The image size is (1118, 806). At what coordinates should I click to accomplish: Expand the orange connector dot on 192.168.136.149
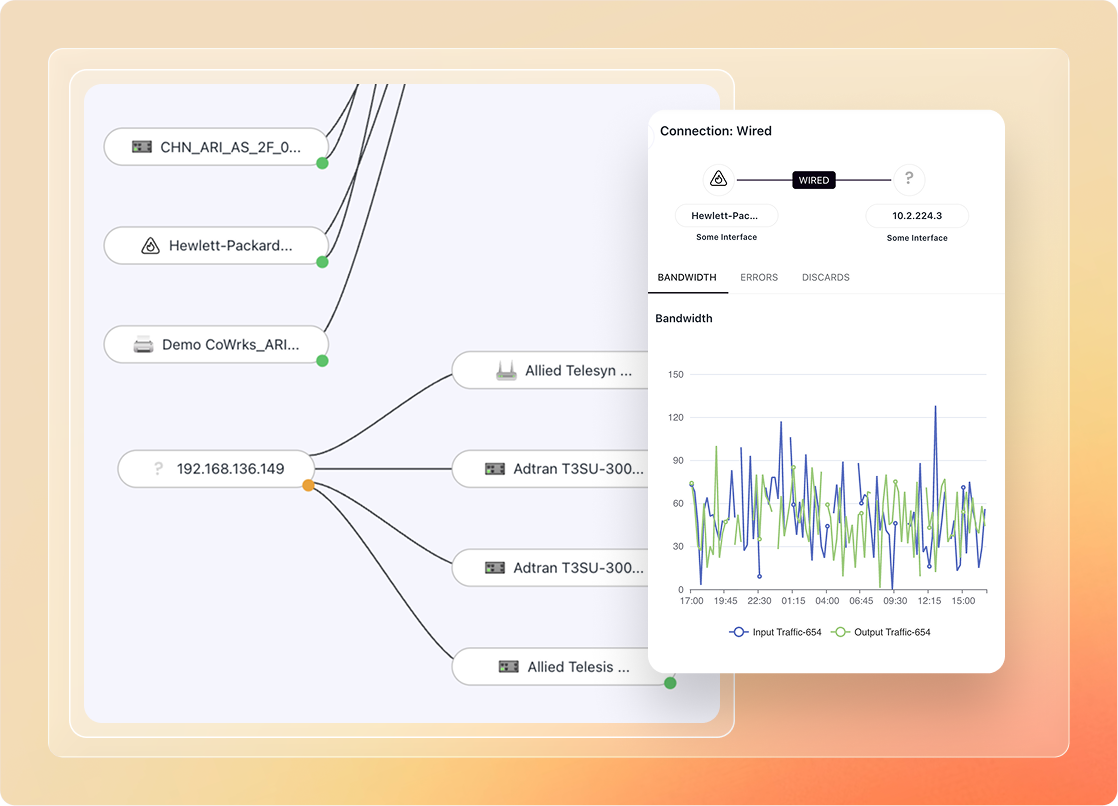tap(308, 485)
